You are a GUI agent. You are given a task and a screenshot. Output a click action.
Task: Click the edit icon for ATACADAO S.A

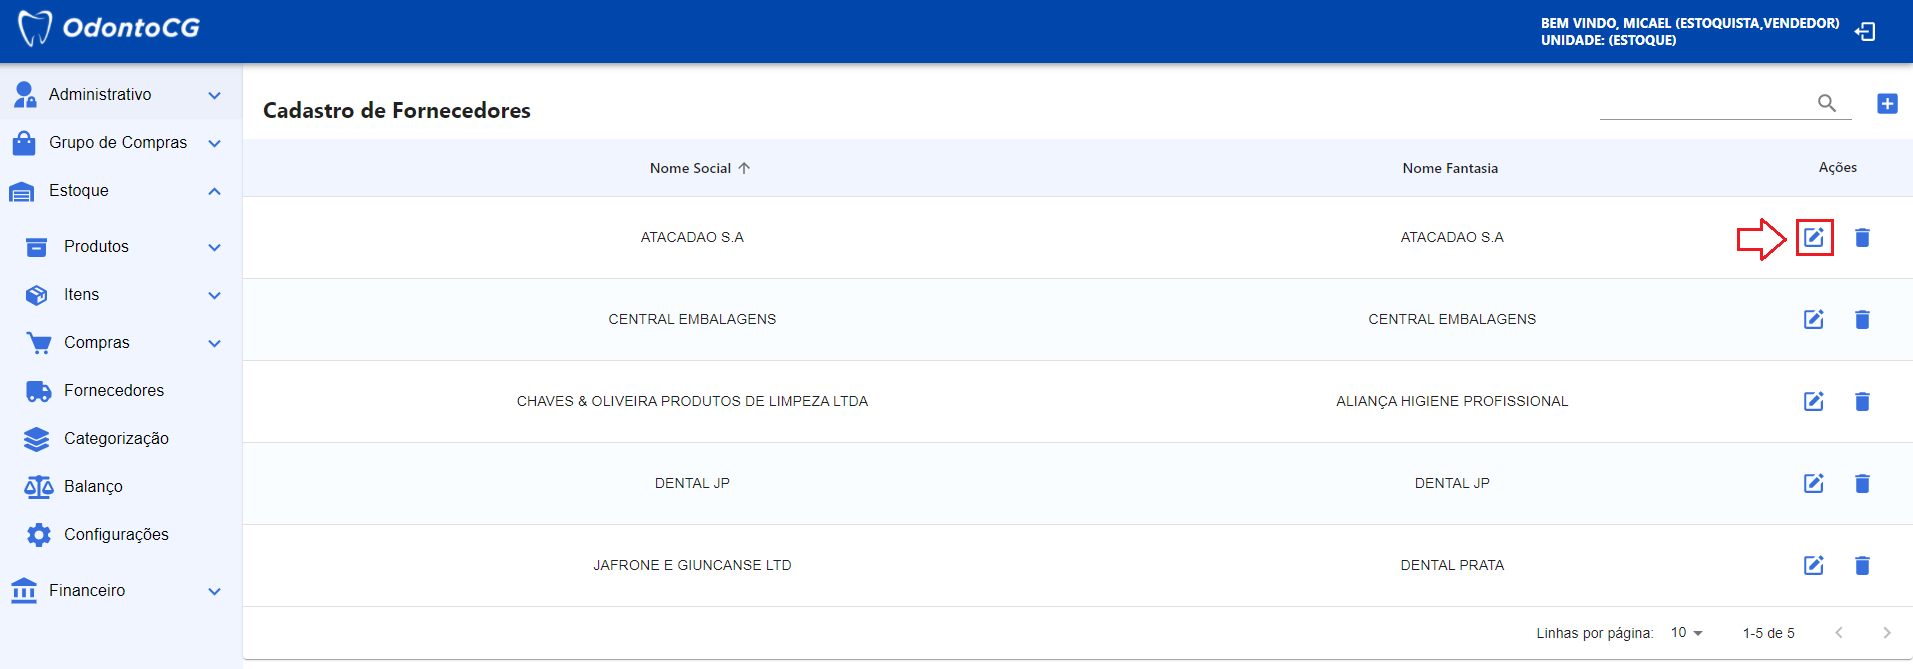(1813, 238)
